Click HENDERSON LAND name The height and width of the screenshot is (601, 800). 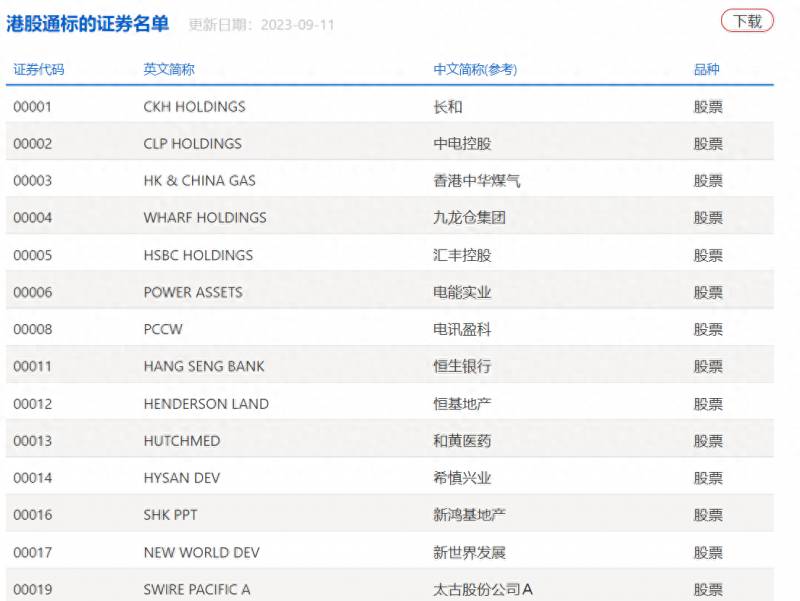point(206,404)
